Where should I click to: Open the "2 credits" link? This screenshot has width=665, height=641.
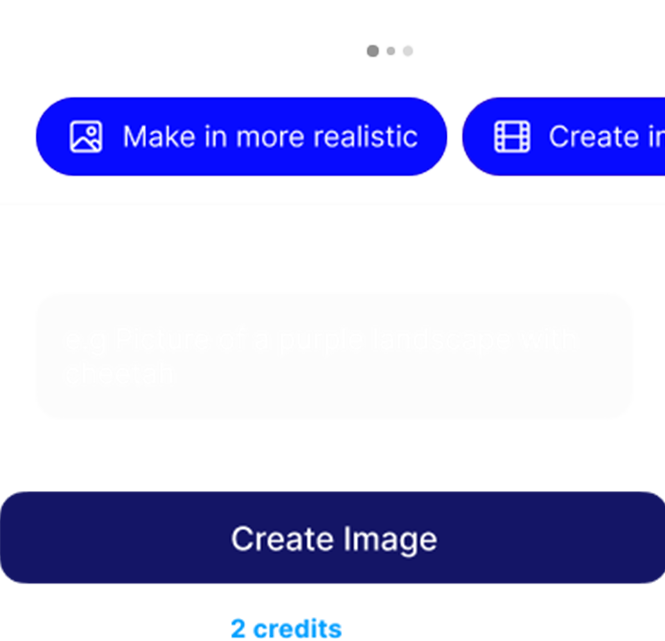(x=286, y=628)
